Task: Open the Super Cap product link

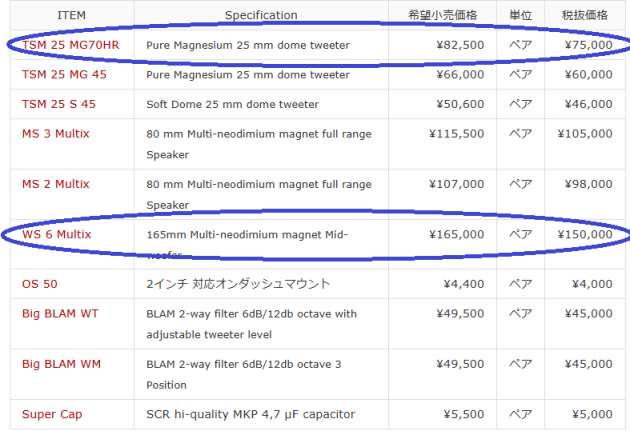Action: point(52,414)
